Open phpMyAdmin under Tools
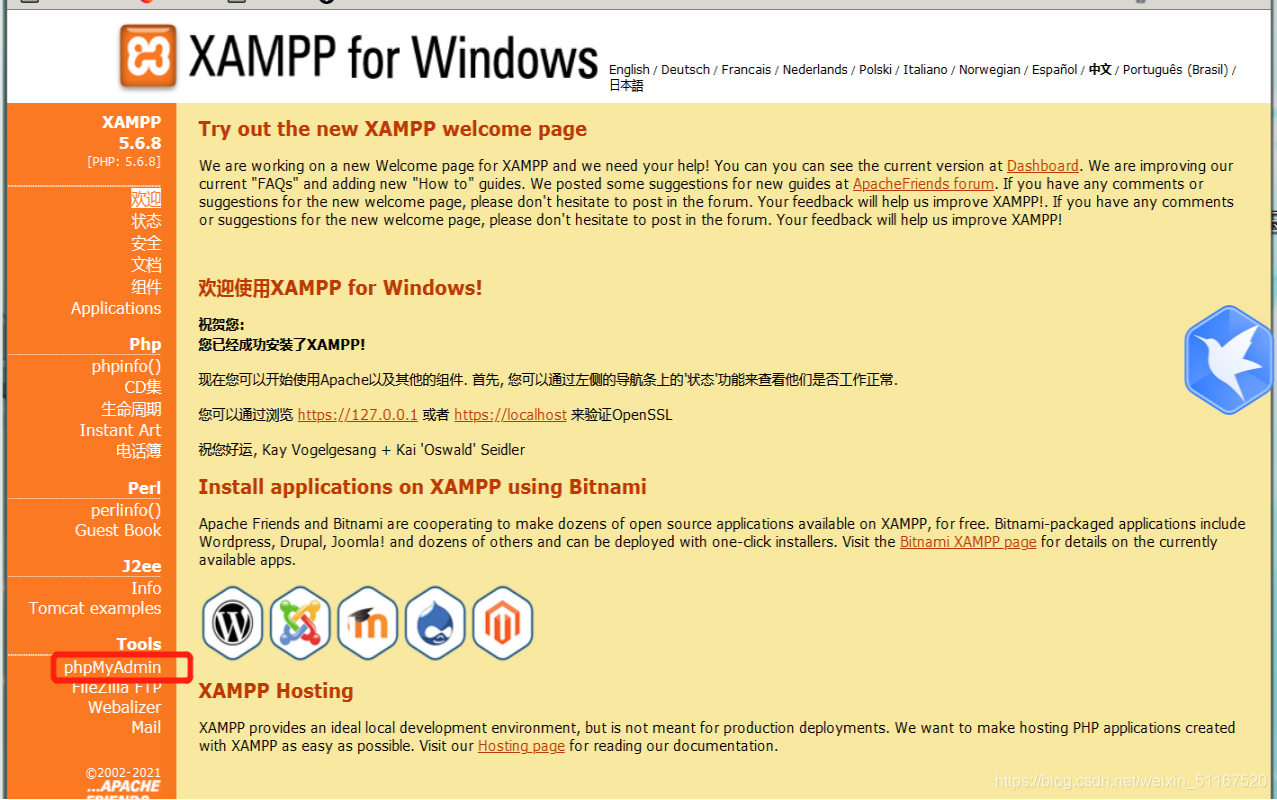The width and height of the screenshot is (1277, 800). [112, 667]
